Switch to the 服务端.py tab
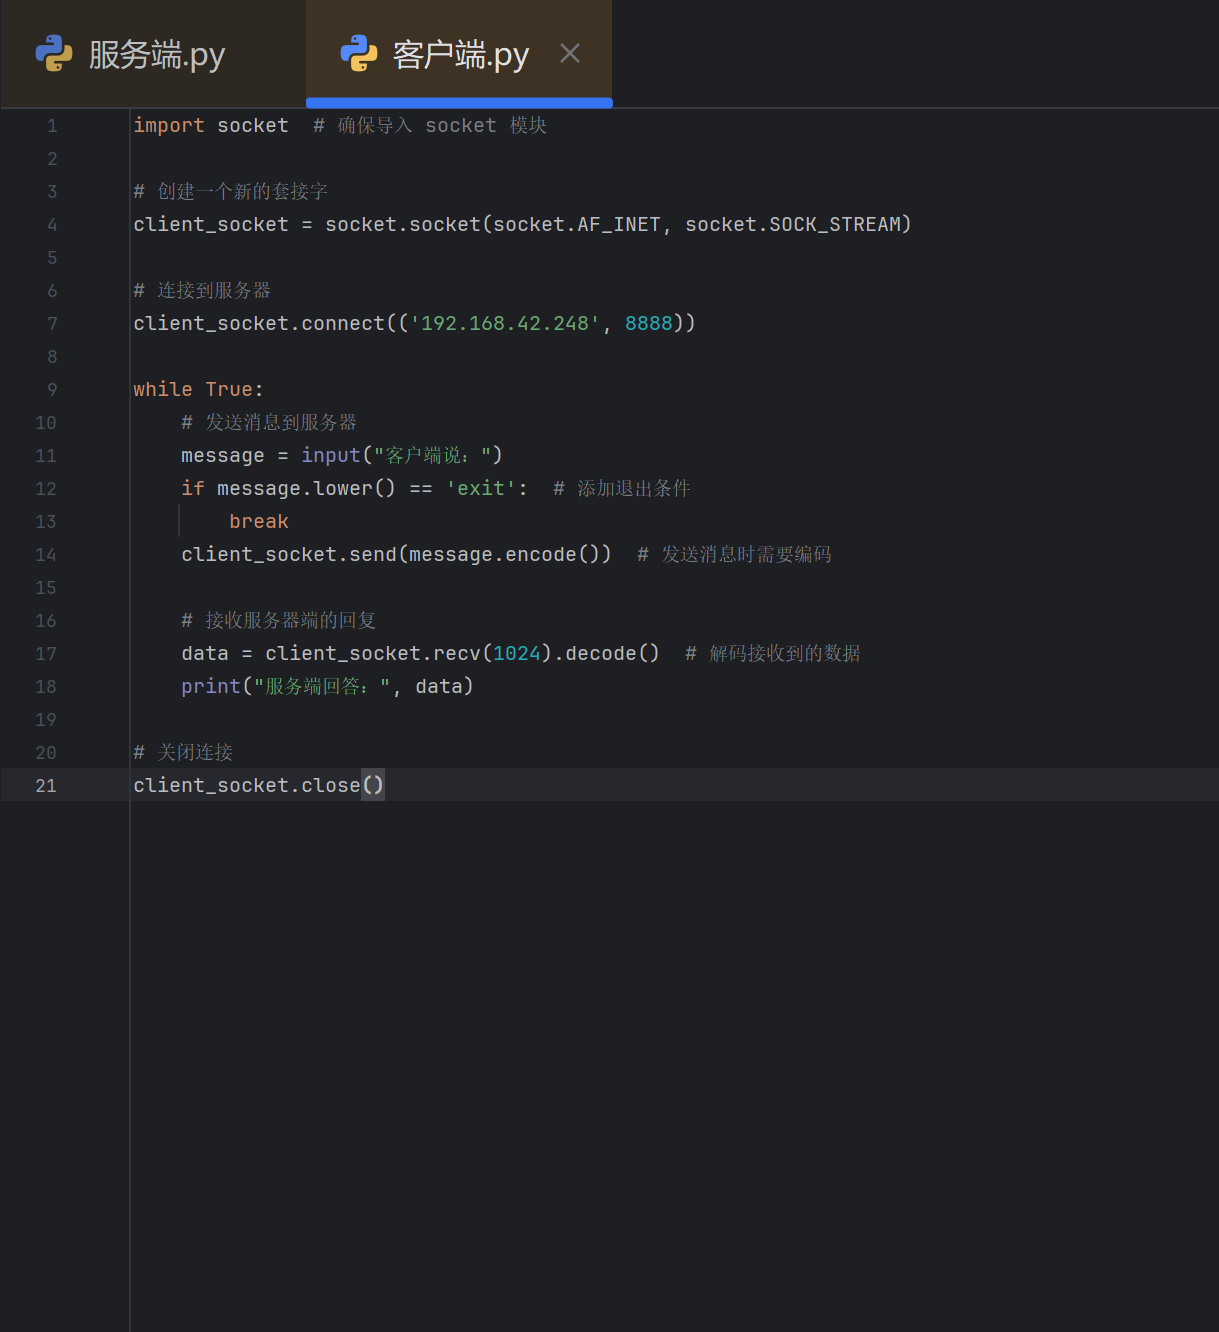Image resolution: width=1219 pixels, height=1332 pixels. click(x=156, y=55)
